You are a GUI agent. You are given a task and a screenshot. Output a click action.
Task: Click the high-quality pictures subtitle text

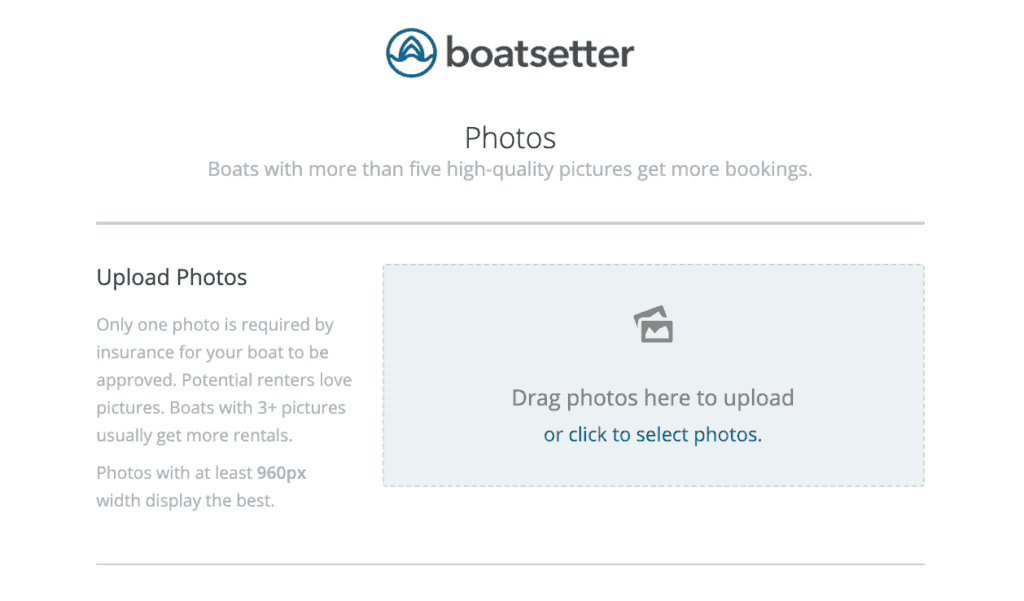pyautogui.click(x=510, y=168)
